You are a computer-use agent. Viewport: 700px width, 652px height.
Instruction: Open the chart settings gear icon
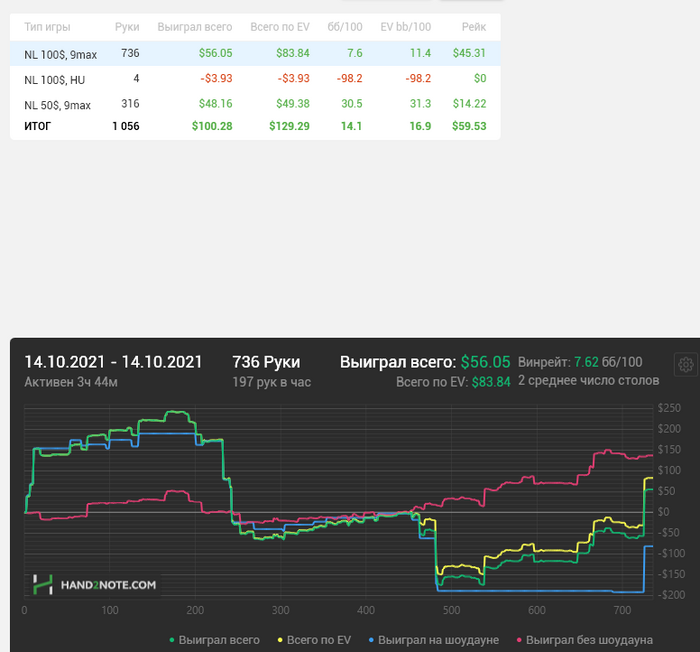(686, 364)
